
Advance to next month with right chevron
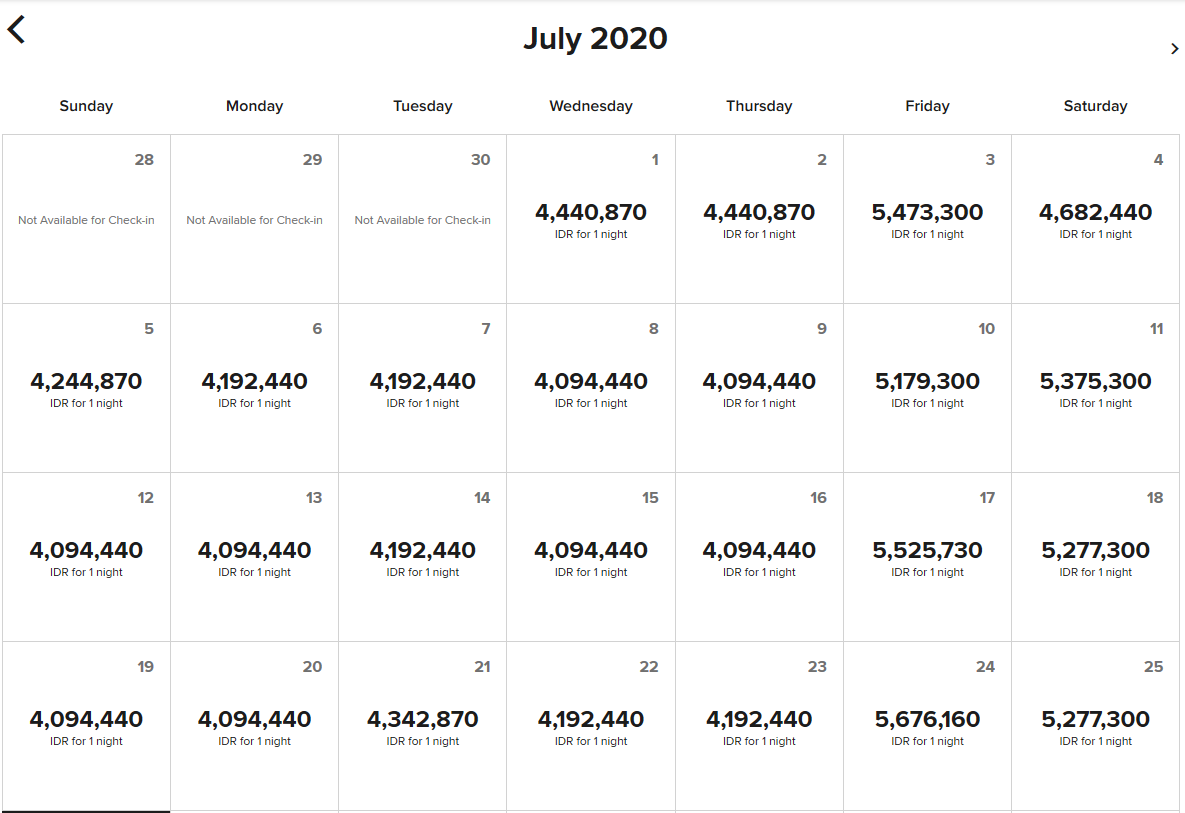(x=1174, y=48)
